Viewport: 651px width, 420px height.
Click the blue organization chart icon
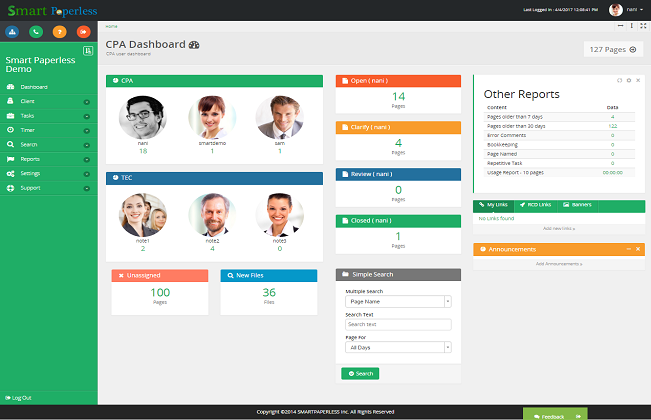[x=12, y=32]
